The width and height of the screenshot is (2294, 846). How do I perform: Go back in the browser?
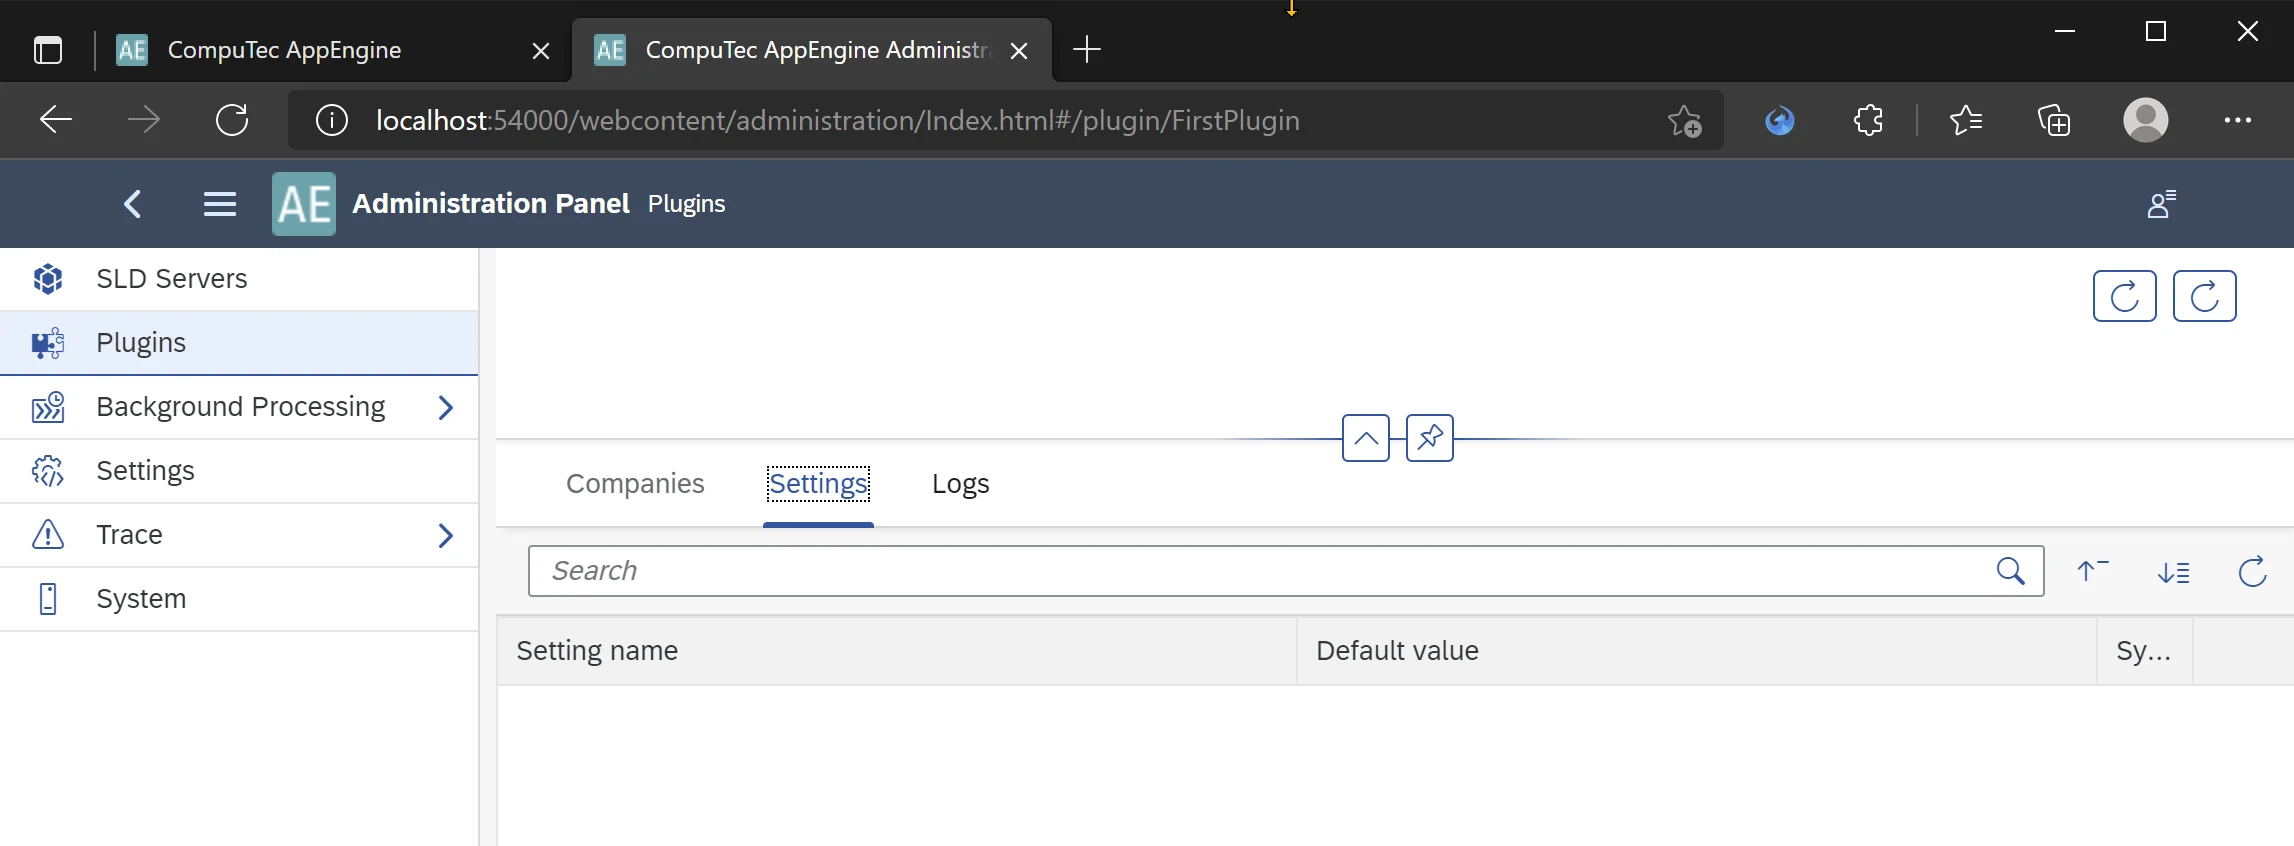coord(56,120)
